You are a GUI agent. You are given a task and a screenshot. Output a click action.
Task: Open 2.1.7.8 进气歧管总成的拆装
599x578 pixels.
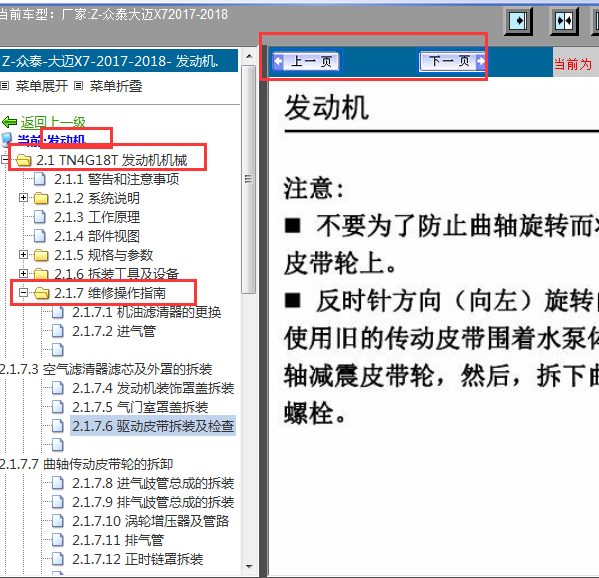pos(153,483)
